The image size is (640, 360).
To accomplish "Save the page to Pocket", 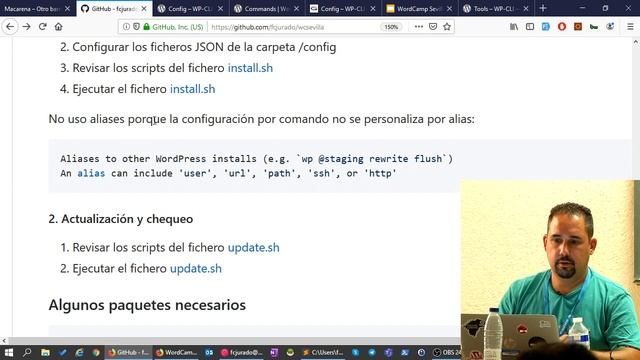I will click(x=433, y=27).
